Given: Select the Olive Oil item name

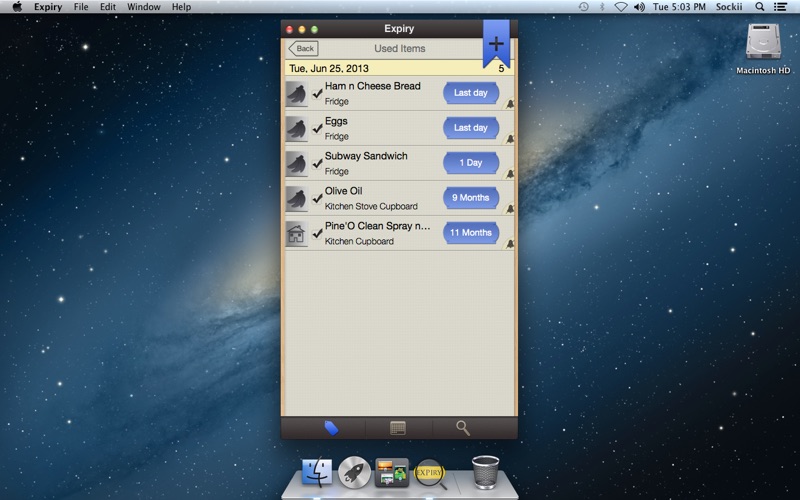Looking at the screenshot, I should (x=343, y=191).
